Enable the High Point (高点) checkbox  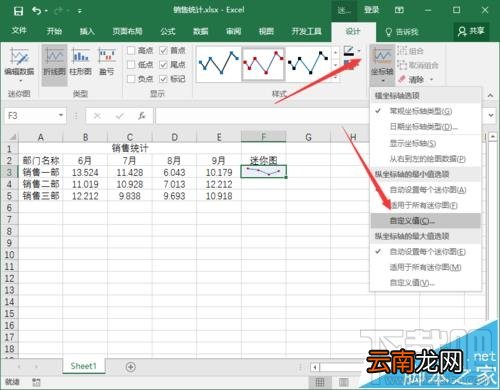131,50
